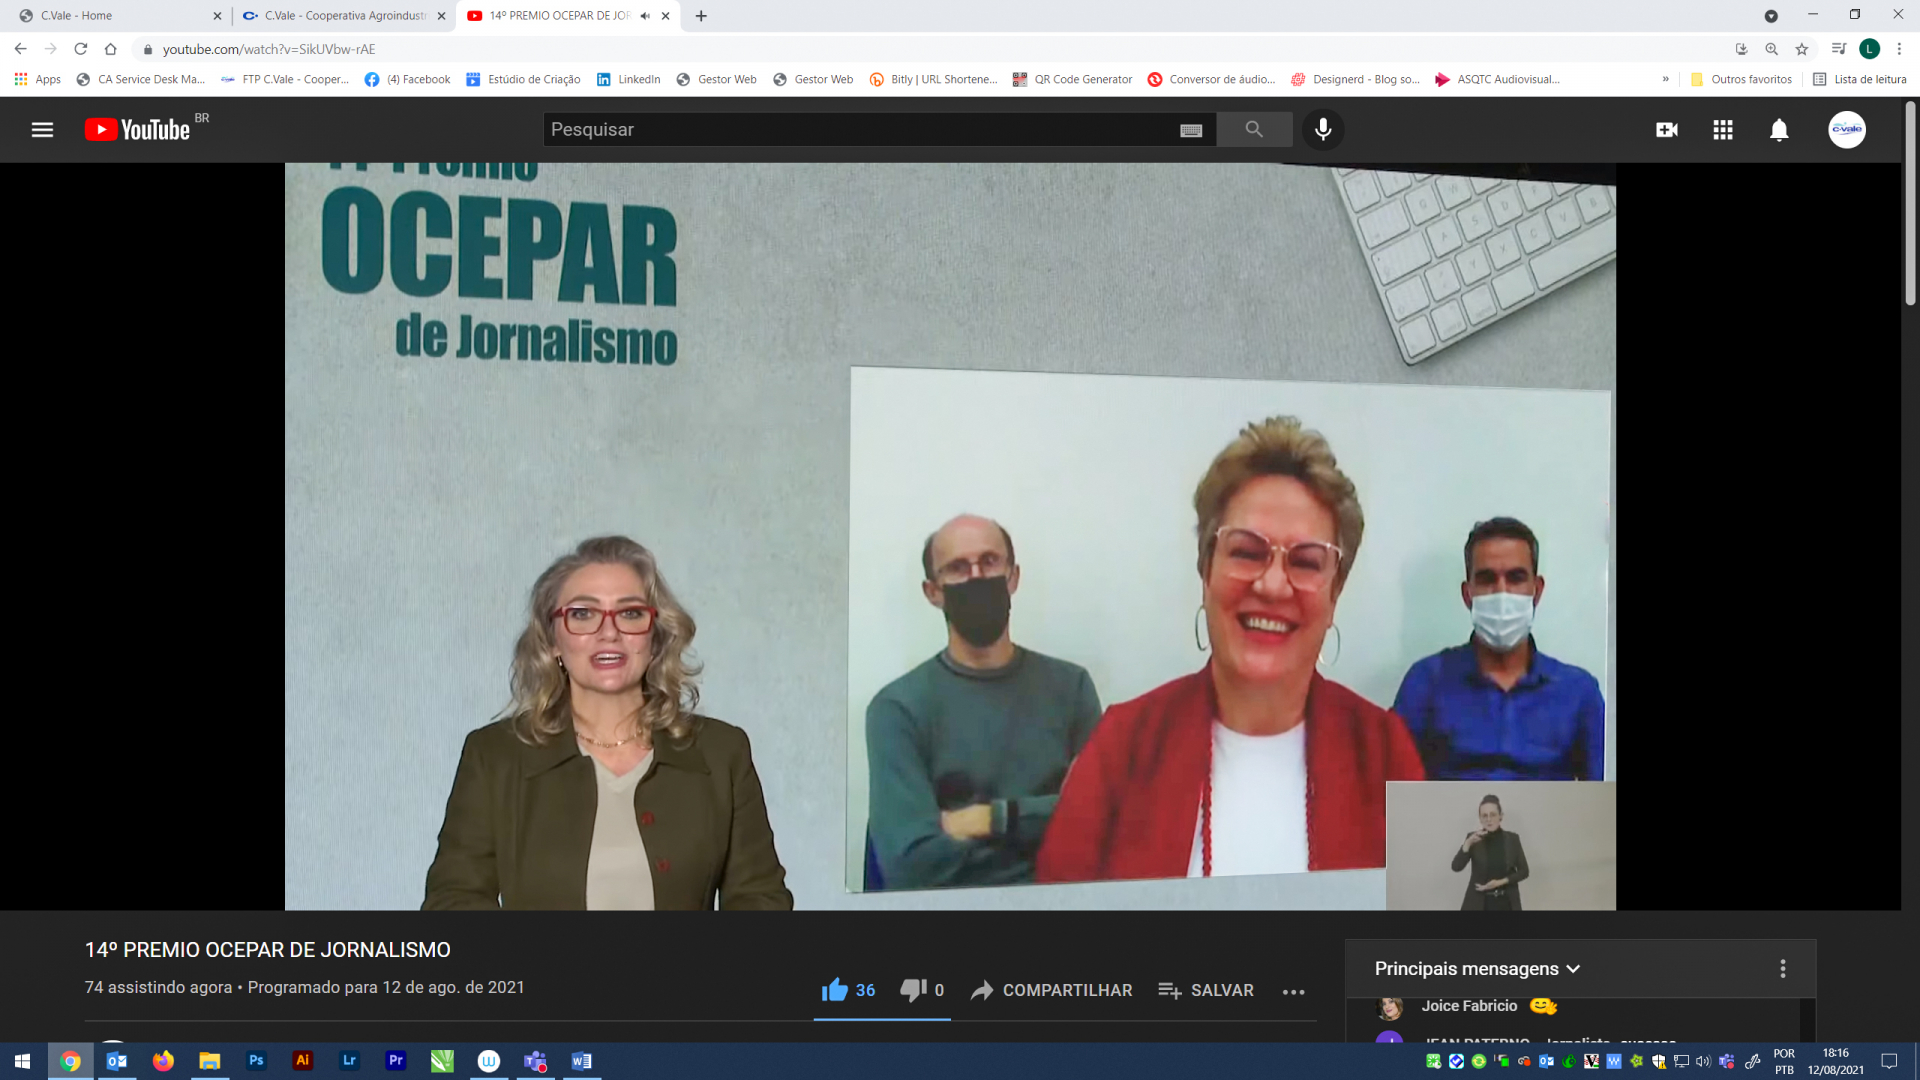
Task: Open the YouTube hamburger guide menu
Action: pyautogui.click(x=42, y=130)
